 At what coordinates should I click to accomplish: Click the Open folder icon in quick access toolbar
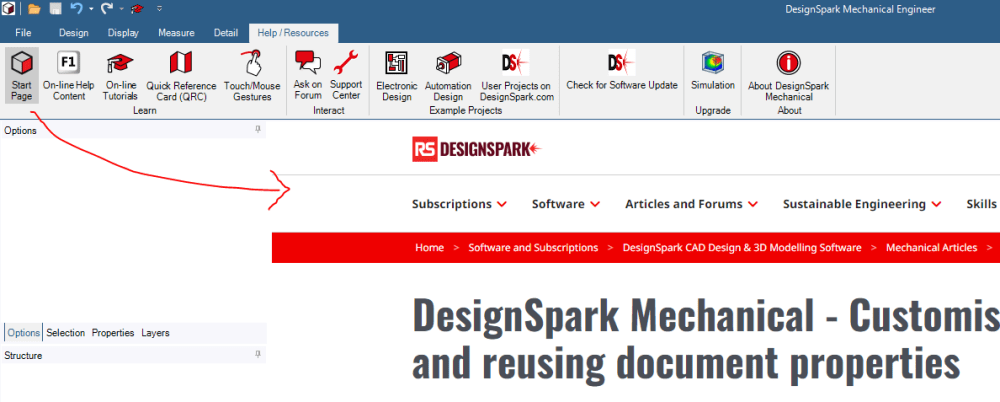(34, 10)
